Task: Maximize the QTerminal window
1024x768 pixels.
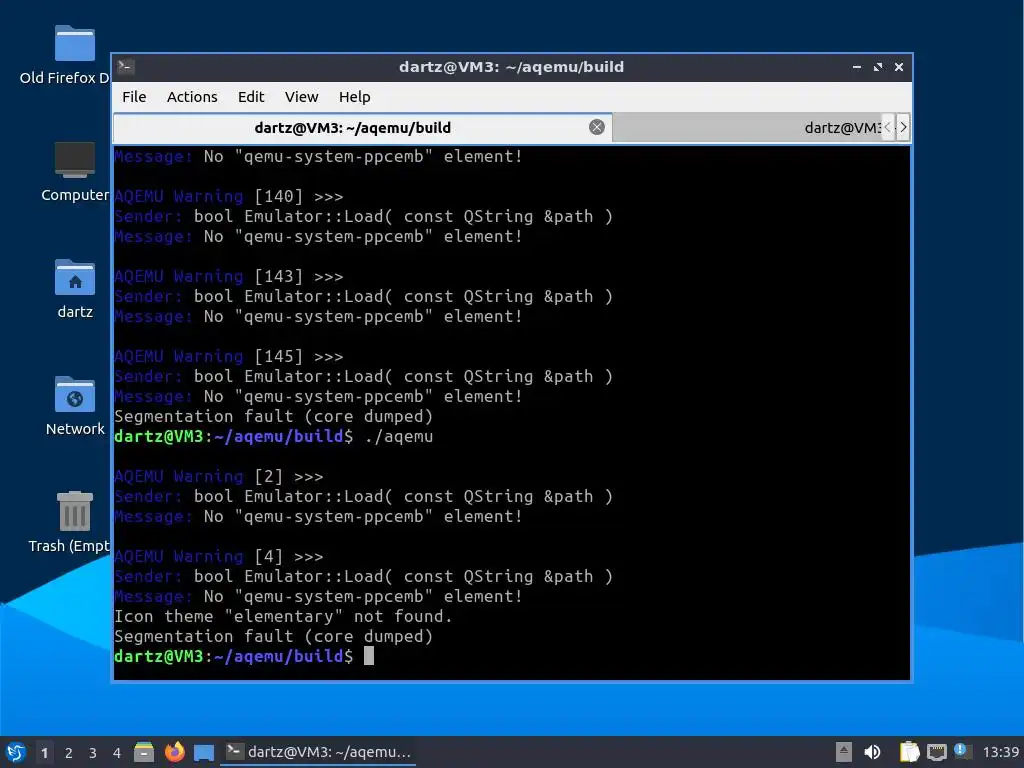Action: (877, 67)
